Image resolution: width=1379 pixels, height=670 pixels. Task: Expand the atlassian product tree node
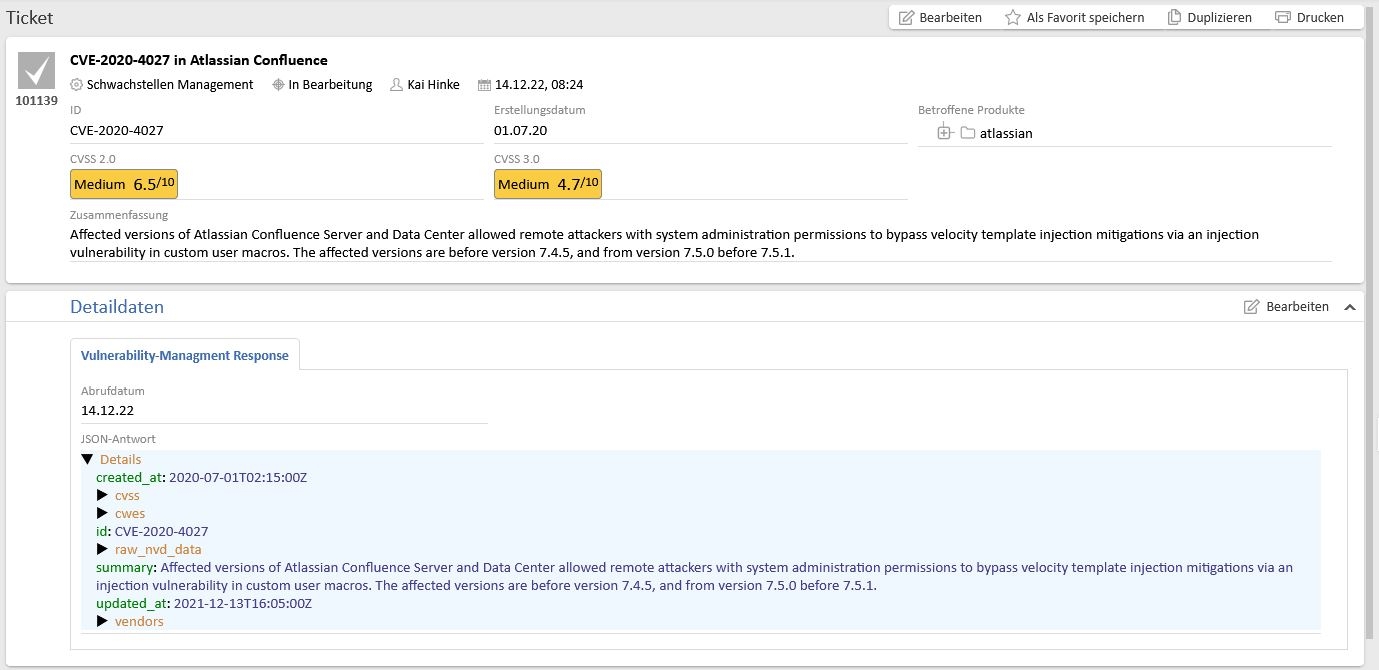[x=944, y=133]
